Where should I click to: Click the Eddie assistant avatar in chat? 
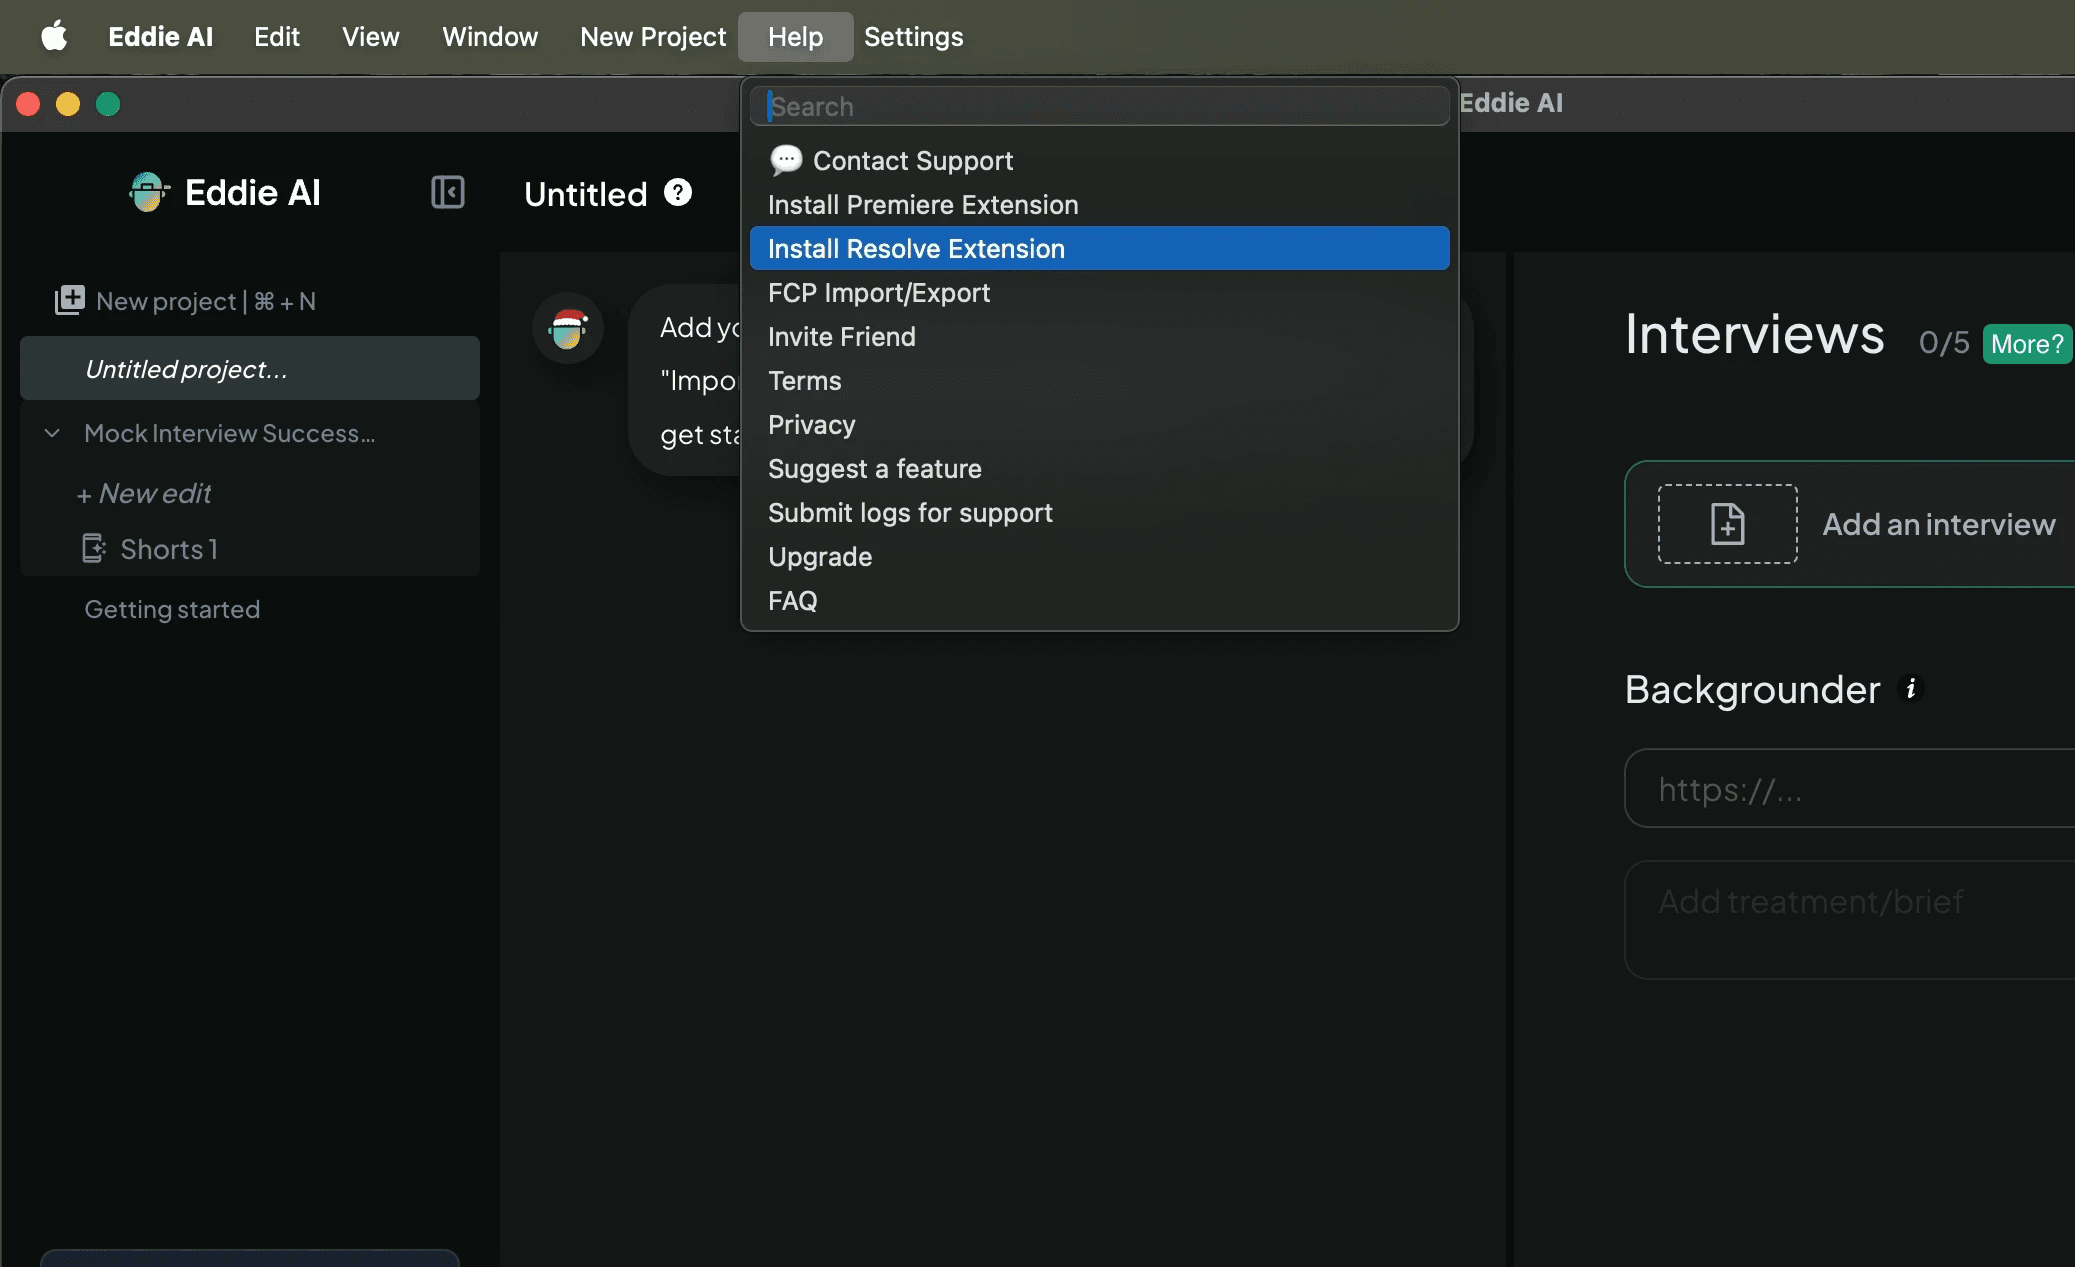point(567,329)
